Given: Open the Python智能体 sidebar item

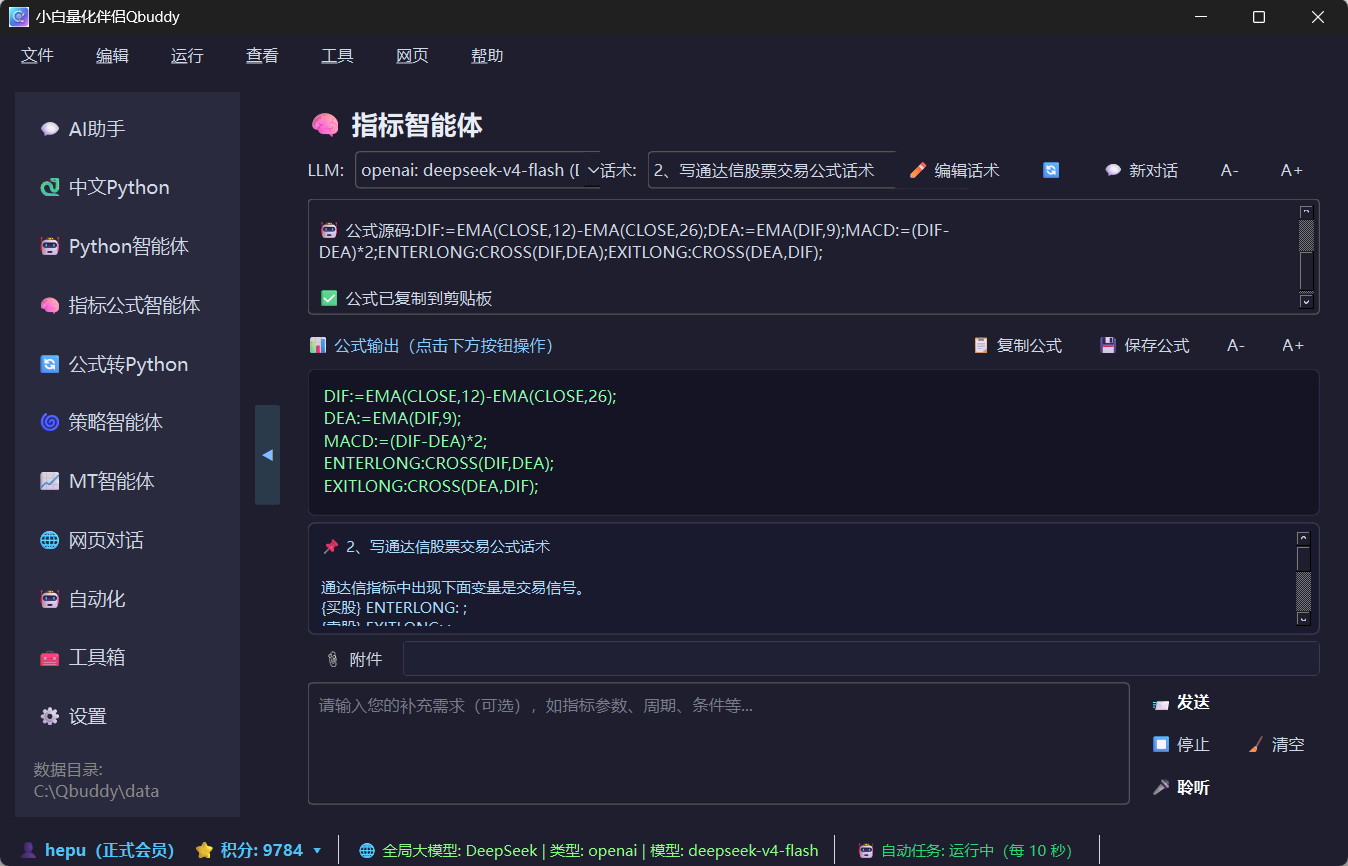Looking at the screenshot, I should (x=127, y=247).
